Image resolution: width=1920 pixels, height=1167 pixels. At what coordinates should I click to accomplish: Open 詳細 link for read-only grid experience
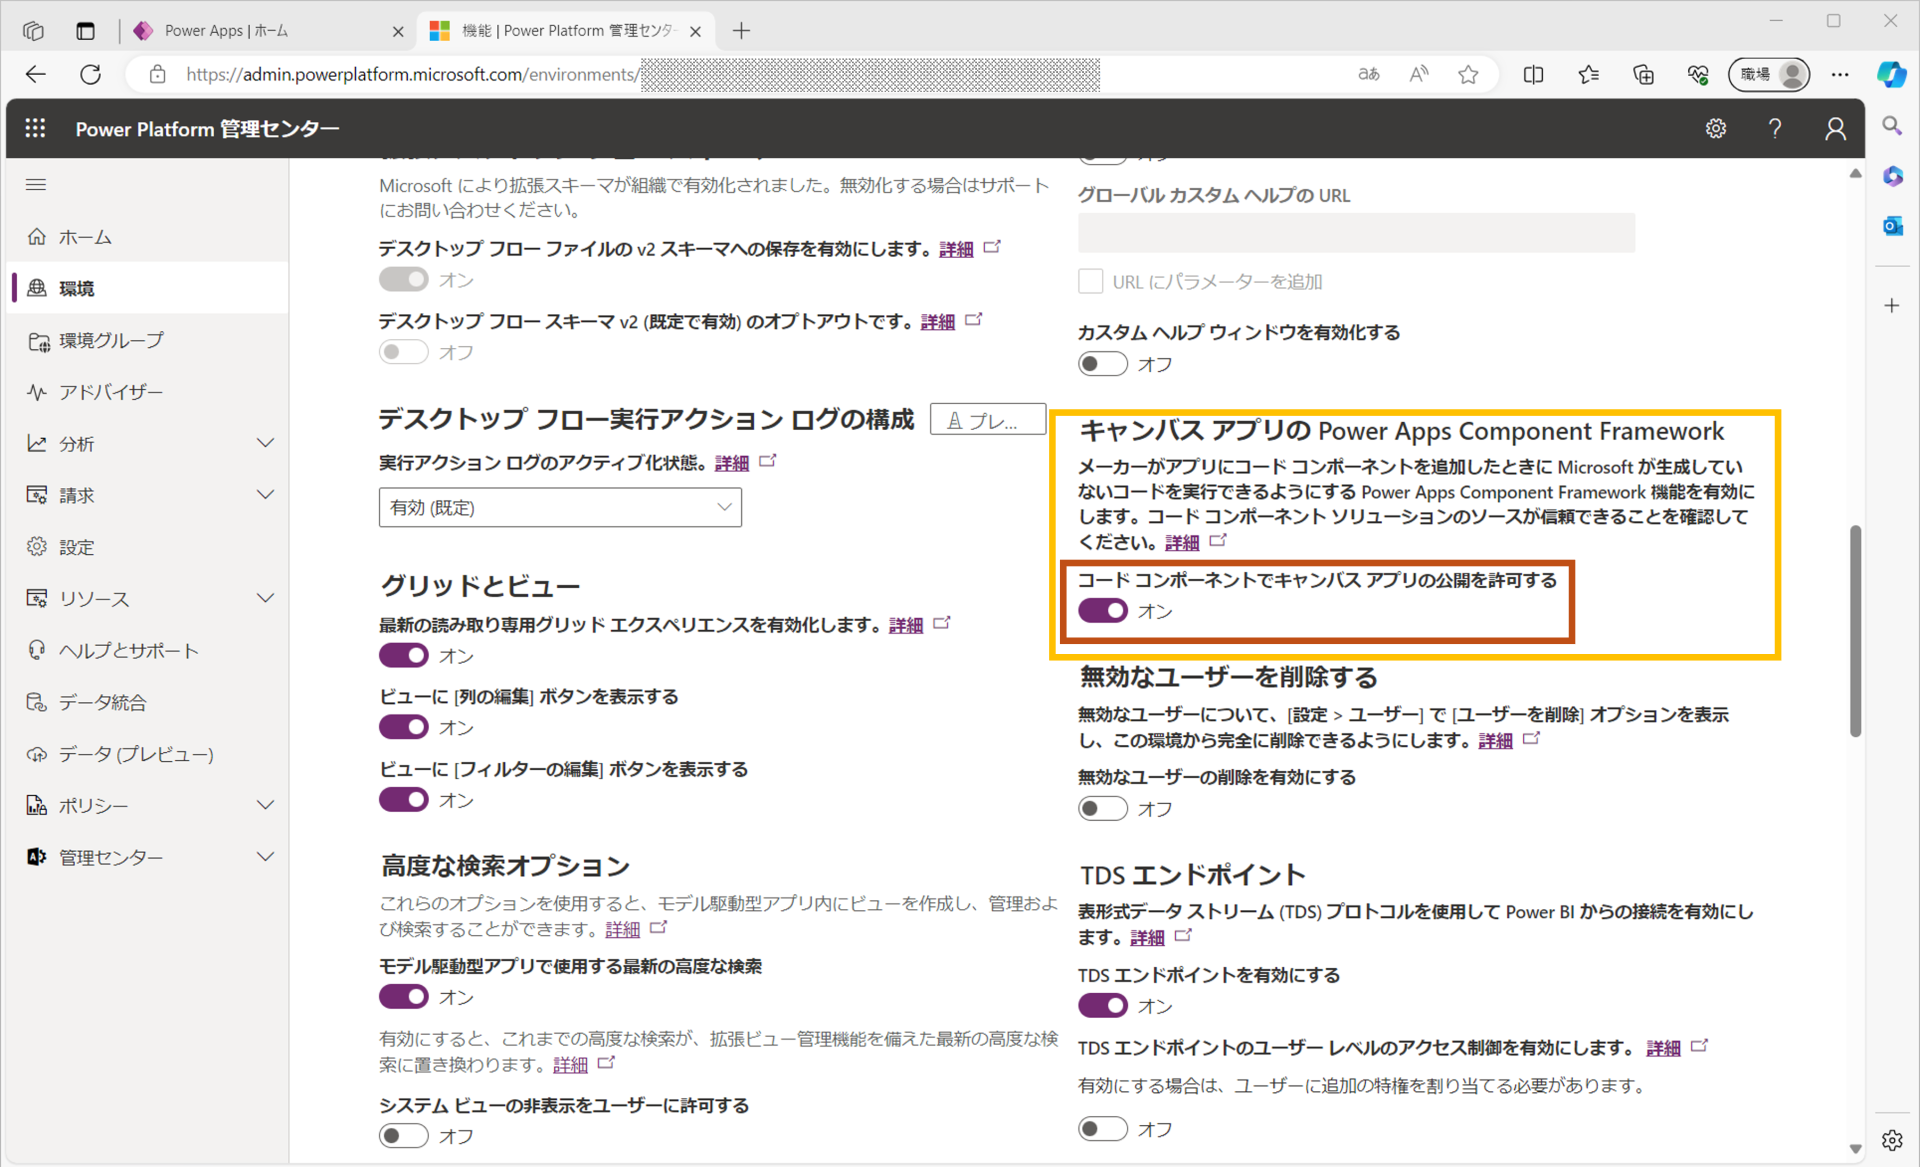(x=906, y=625)
